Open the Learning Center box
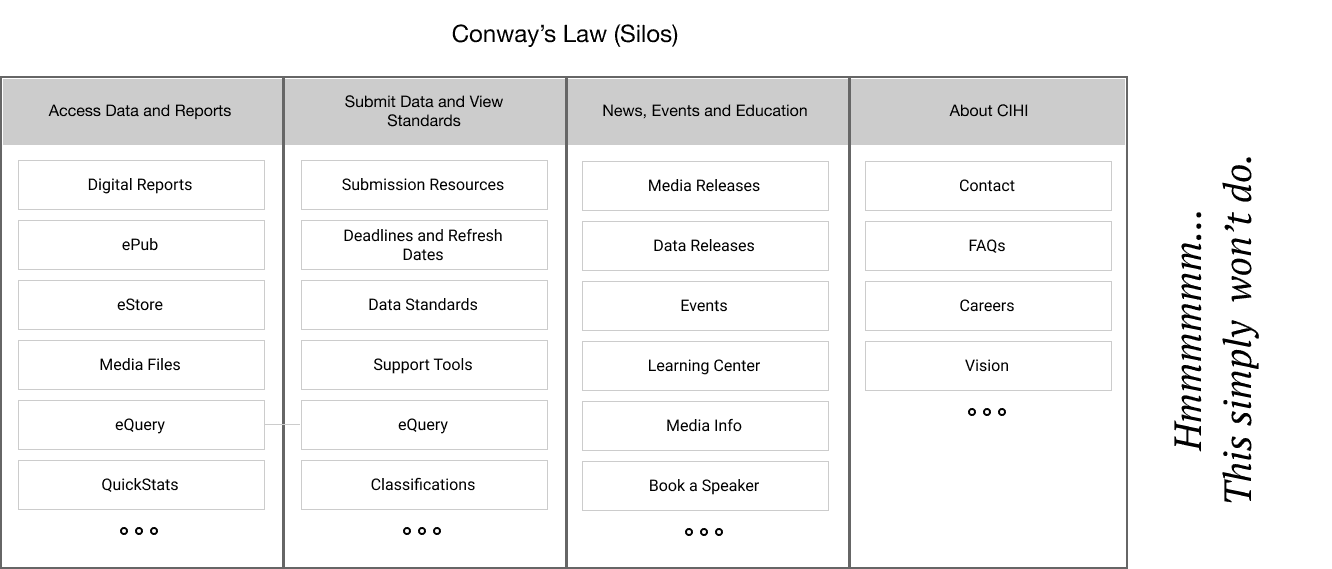 (705, 366)
